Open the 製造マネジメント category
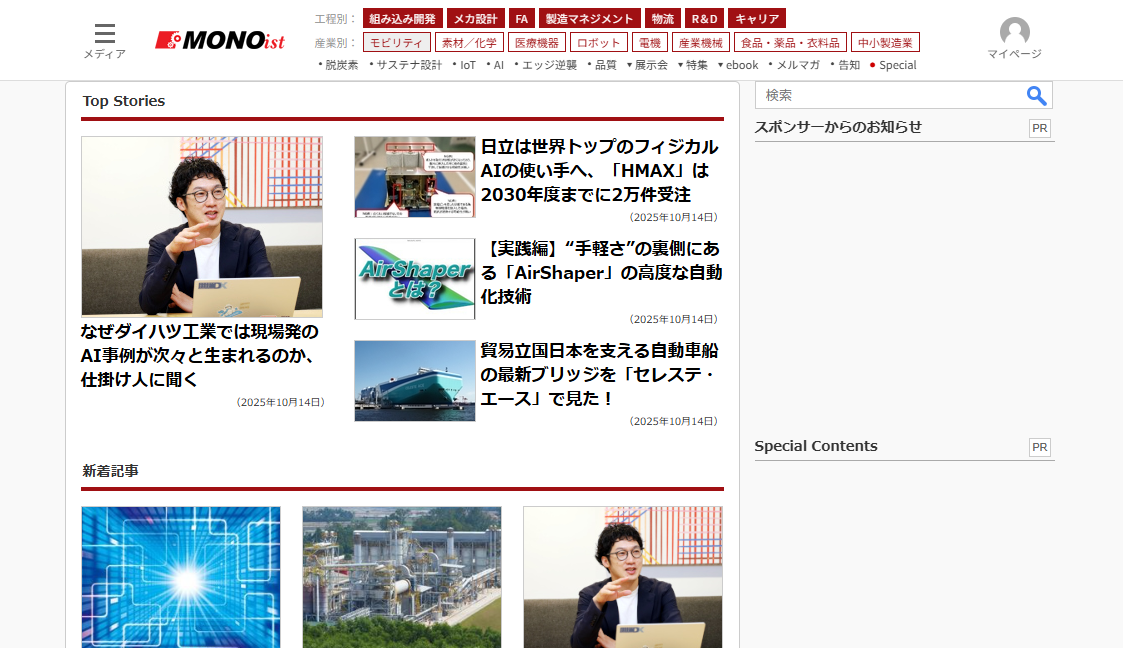Viewport: 1123px width, 648px height. point(589,19)
